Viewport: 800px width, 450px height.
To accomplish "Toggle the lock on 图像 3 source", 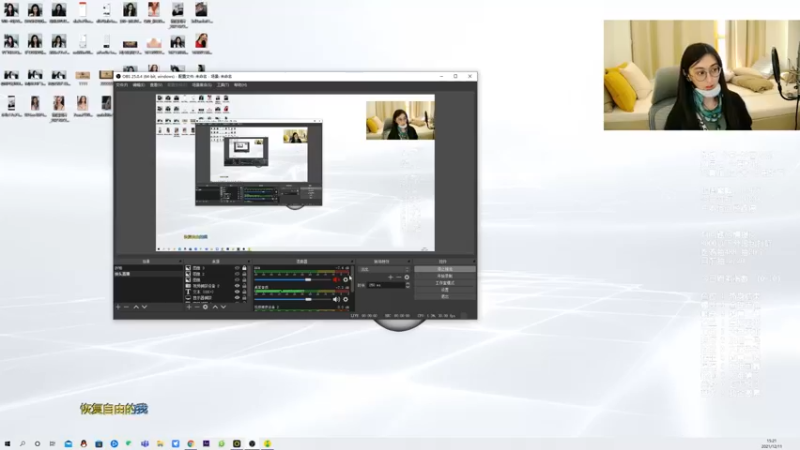I will 244,268.
